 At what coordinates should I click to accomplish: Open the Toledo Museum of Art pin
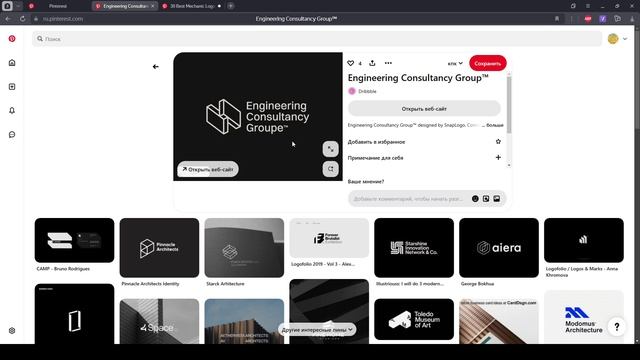414,319
